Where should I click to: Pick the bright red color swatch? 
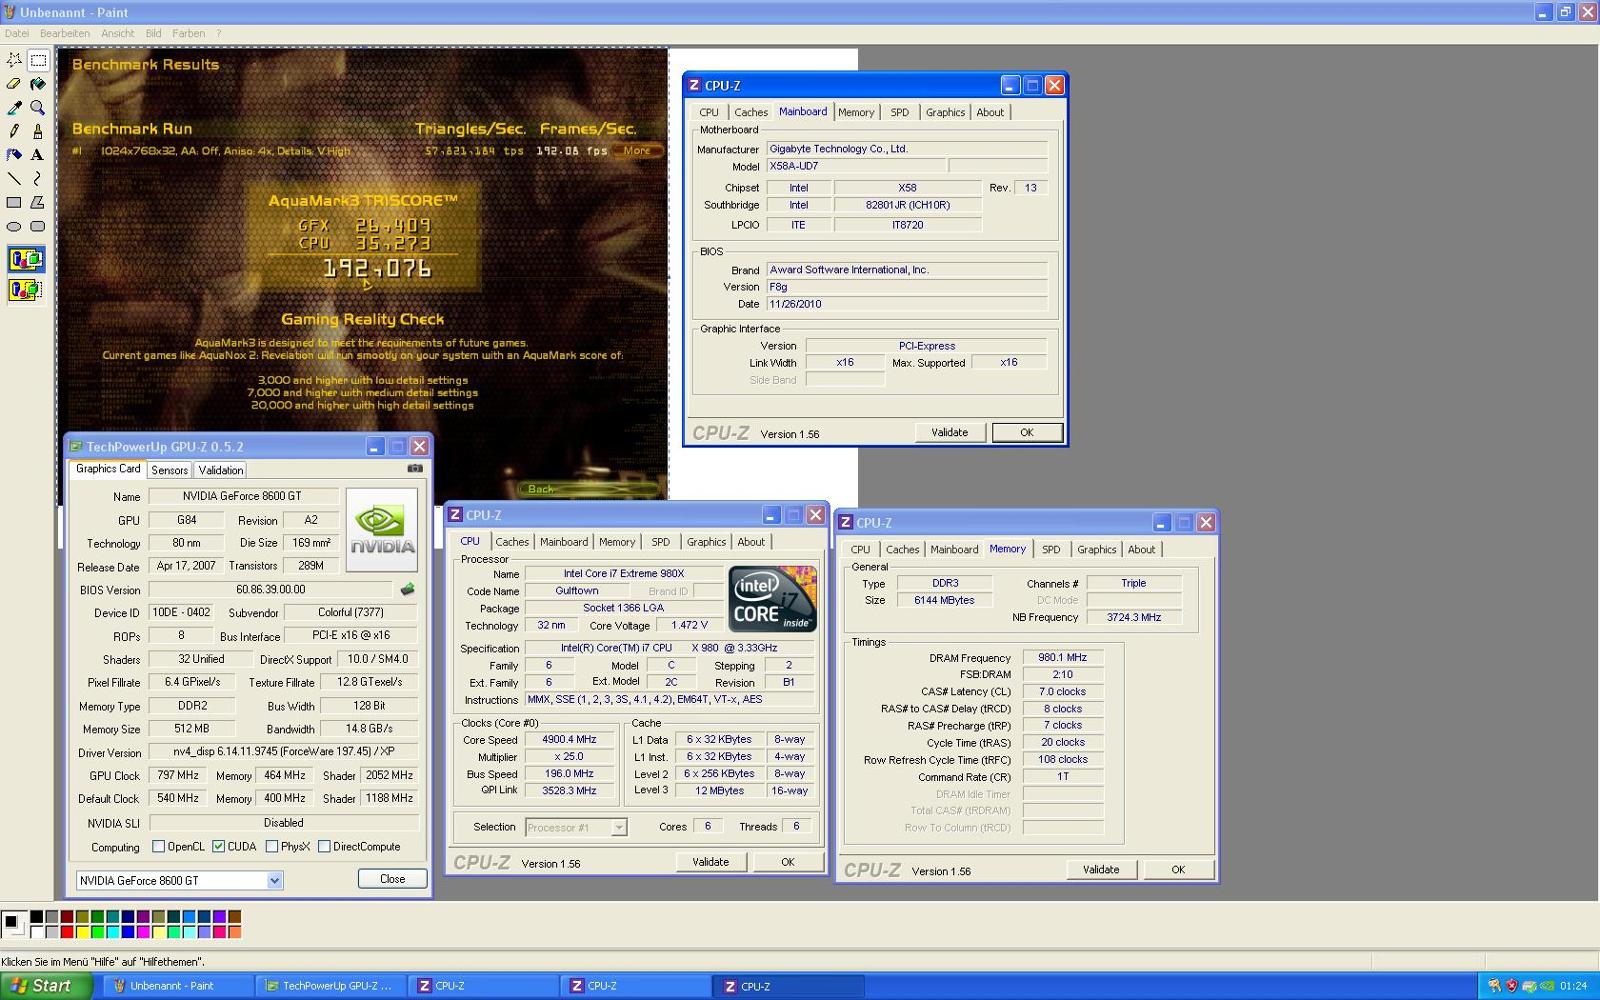point(67,932)
